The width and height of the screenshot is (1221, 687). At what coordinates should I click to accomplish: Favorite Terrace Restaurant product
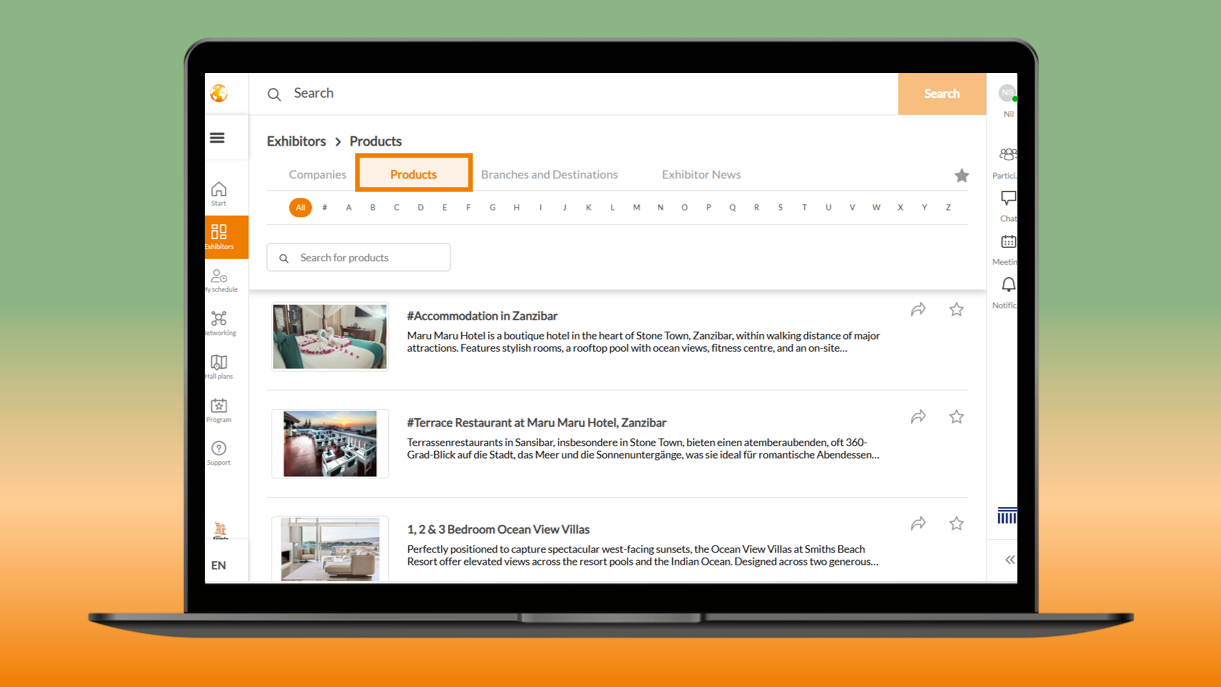click(x=956, y=417)
